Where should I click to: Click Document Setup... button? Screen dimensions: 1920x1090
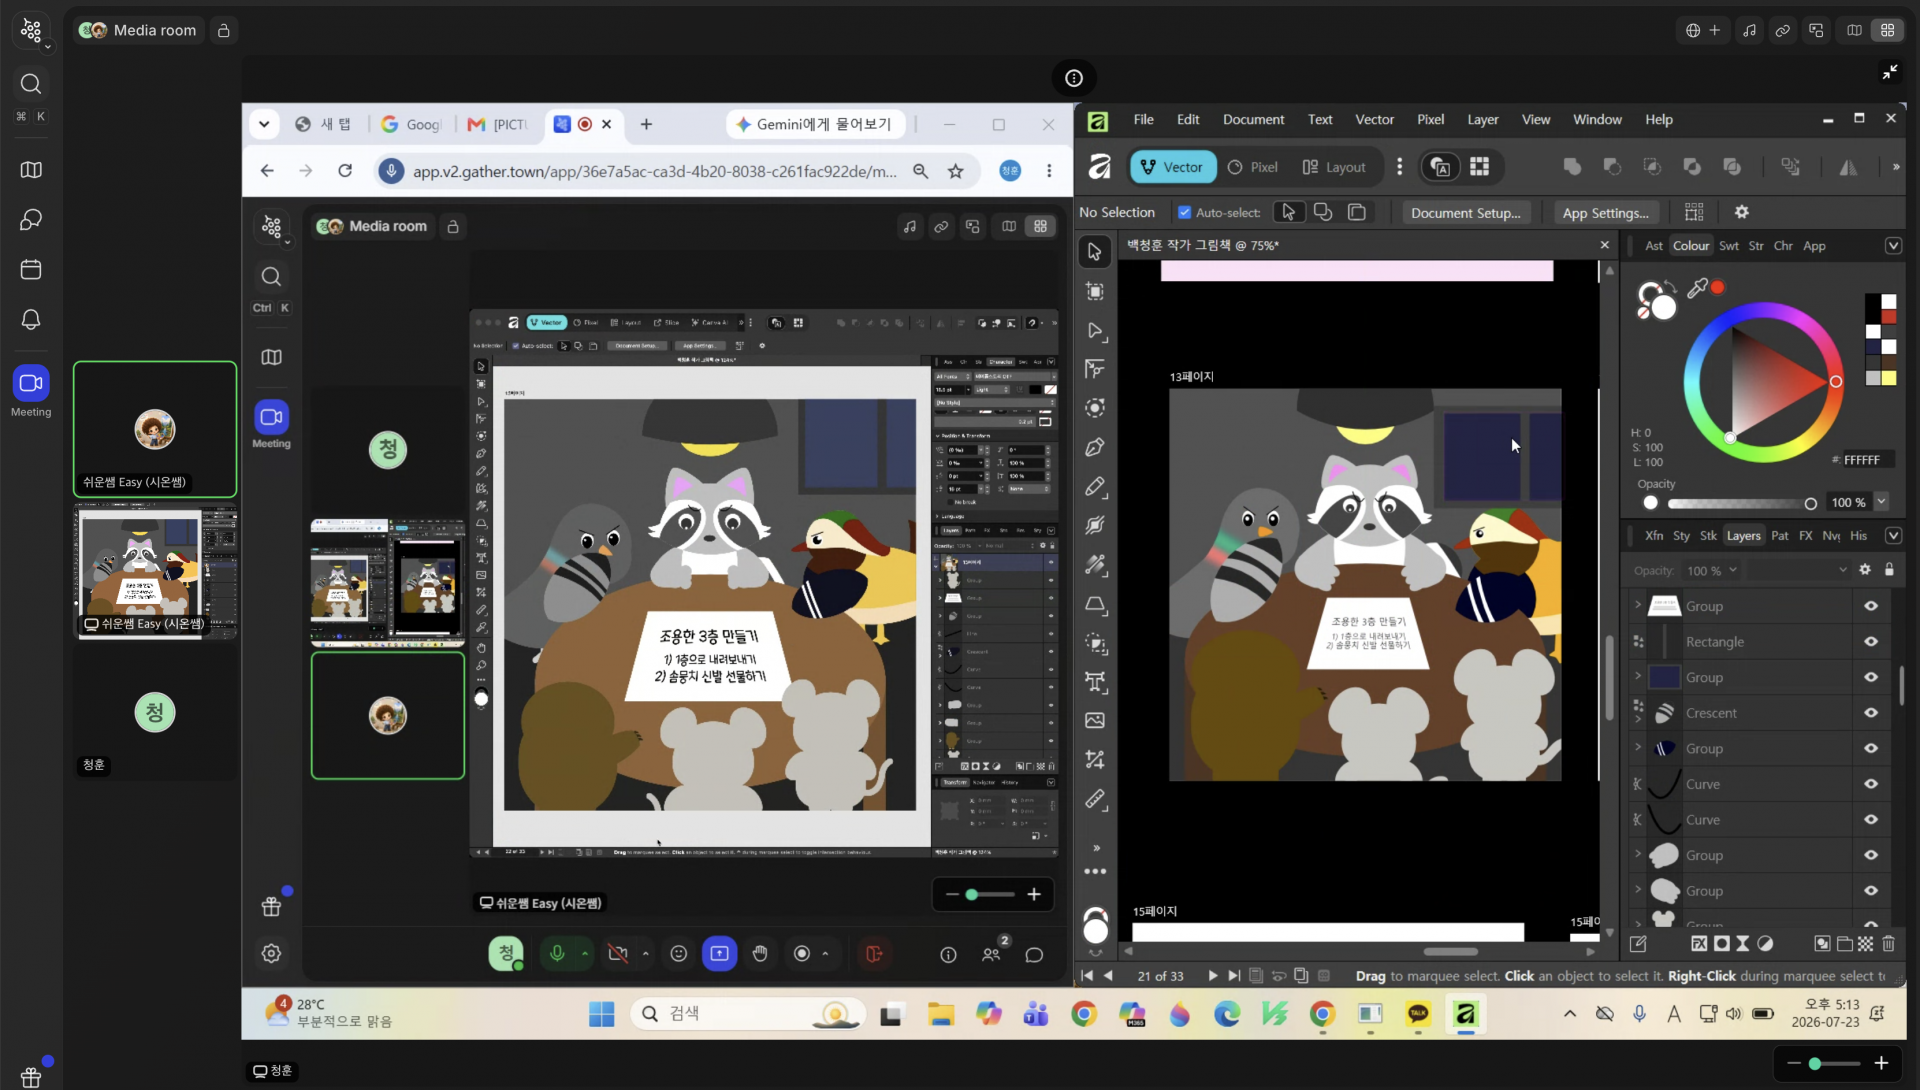[1465, 213]
